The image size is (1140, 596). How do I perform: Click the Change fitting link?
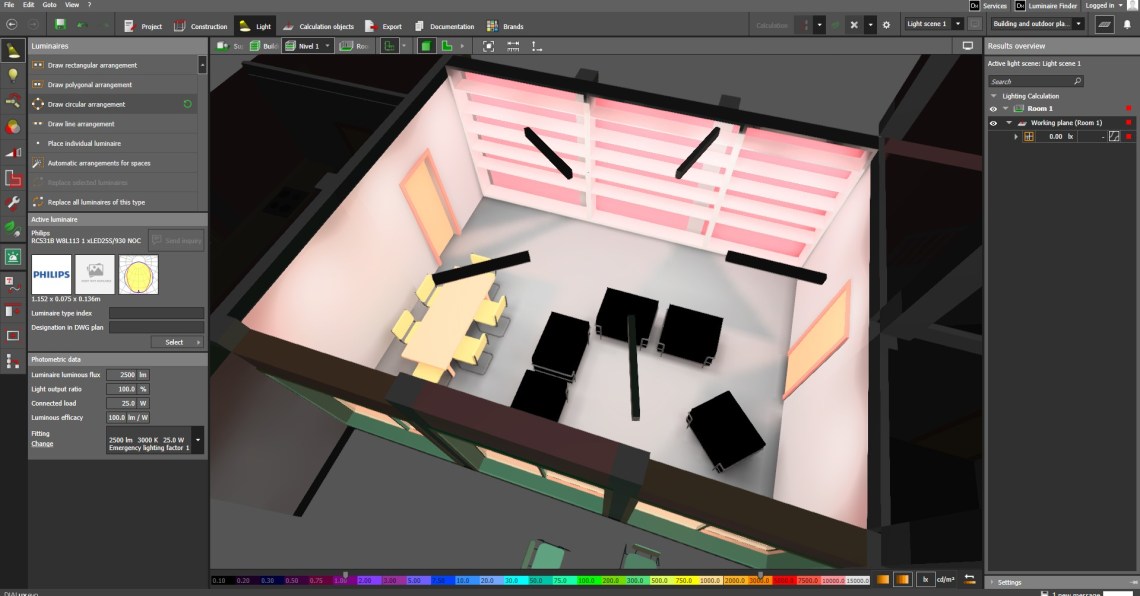point(42,443)
